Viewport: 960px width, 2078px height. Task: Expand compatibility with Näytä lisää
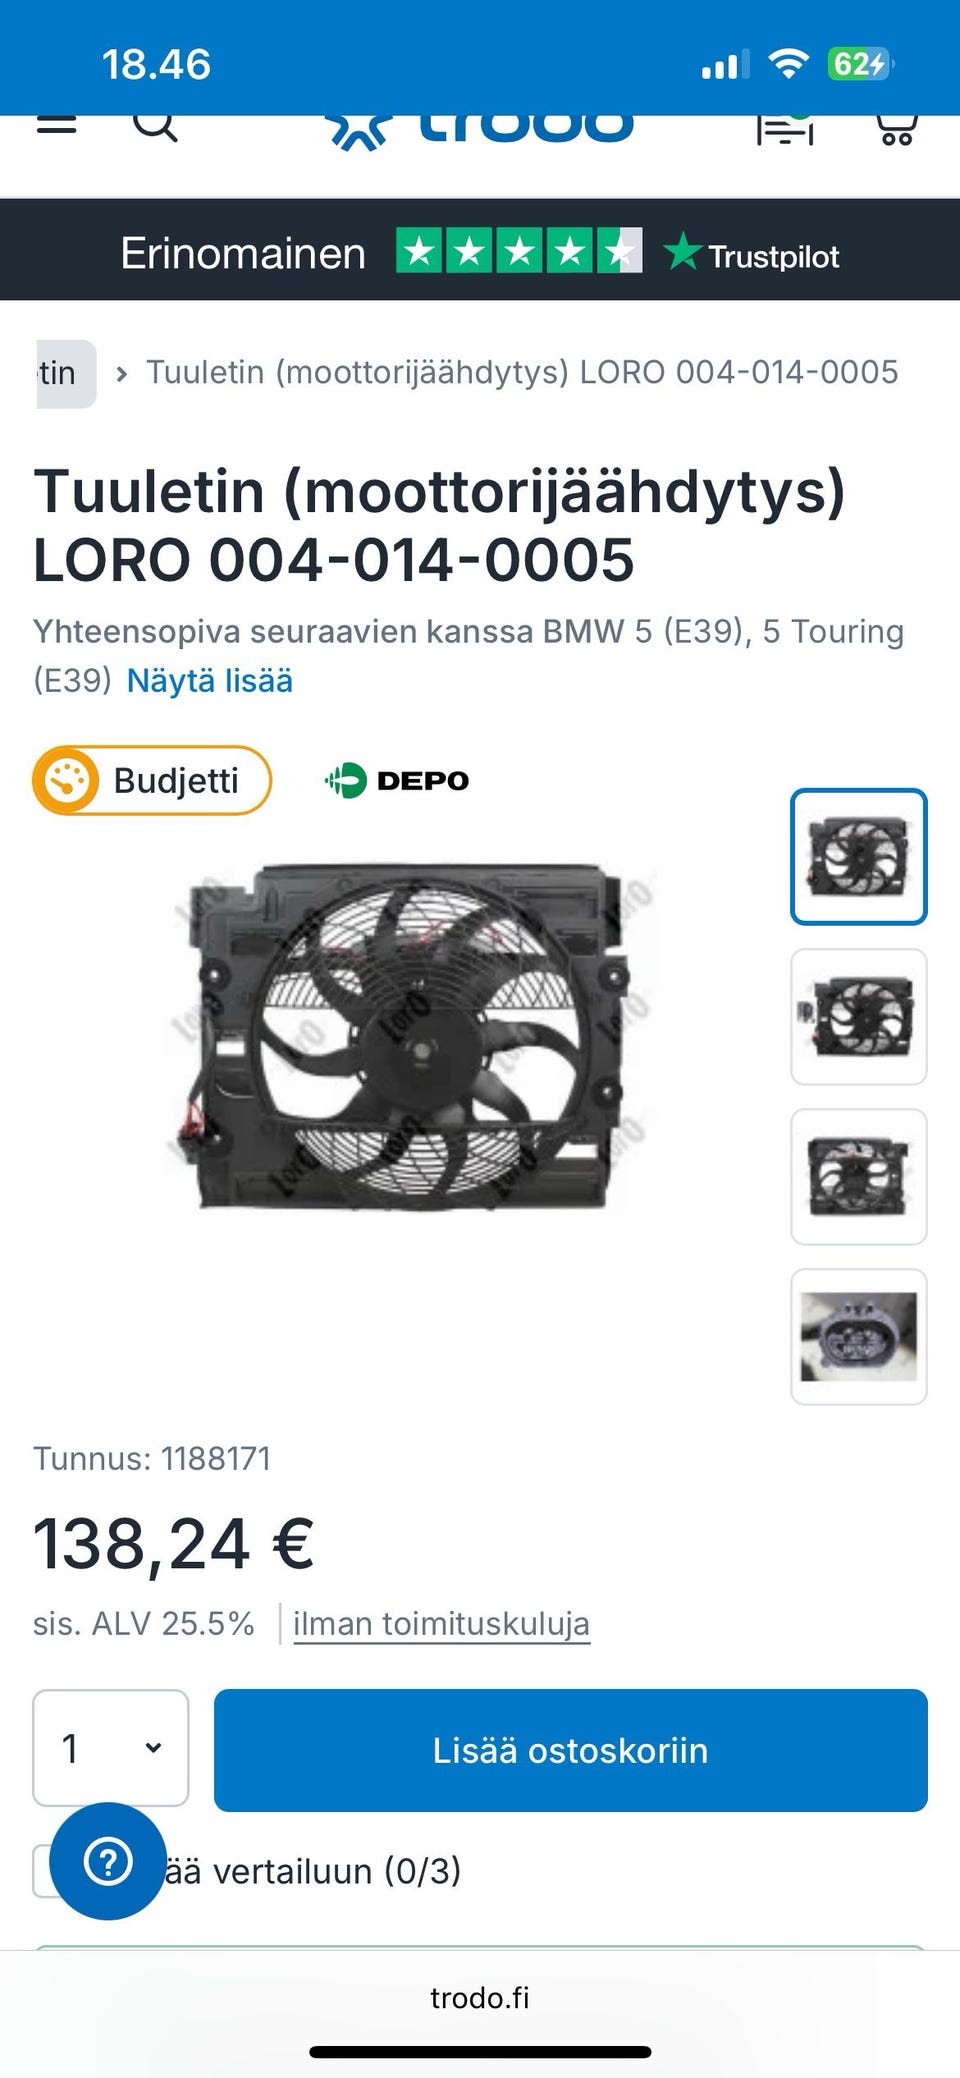[210, 681]
